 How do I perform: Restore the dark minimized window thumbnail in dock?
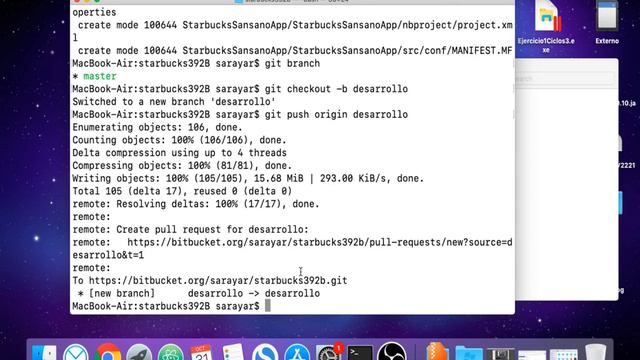(x=500, y=354)
